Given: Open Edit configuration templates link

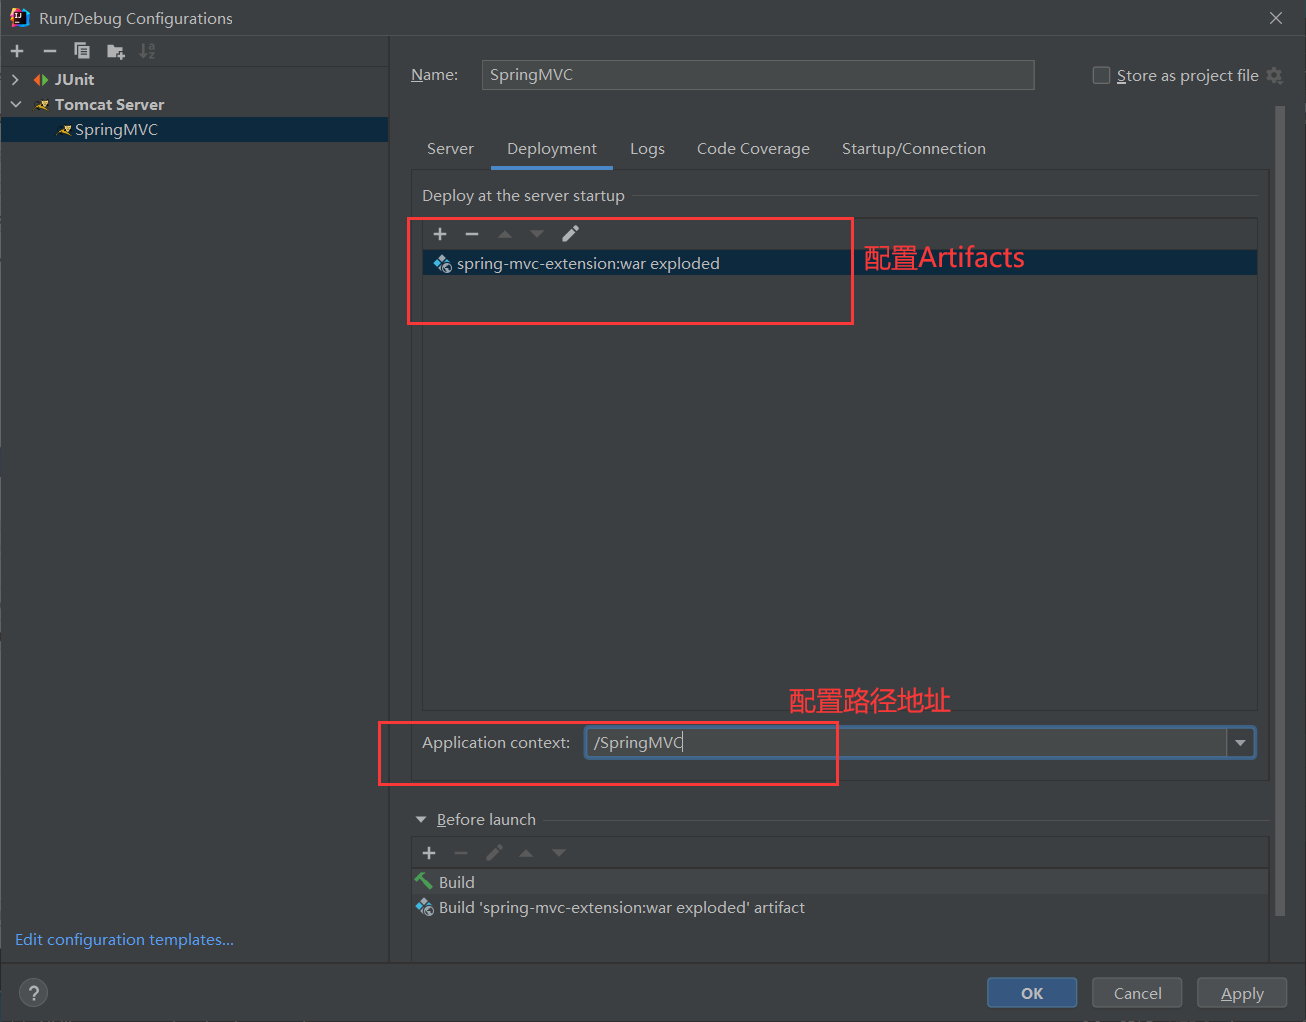Looking at the screenshot, I should 124,939.
